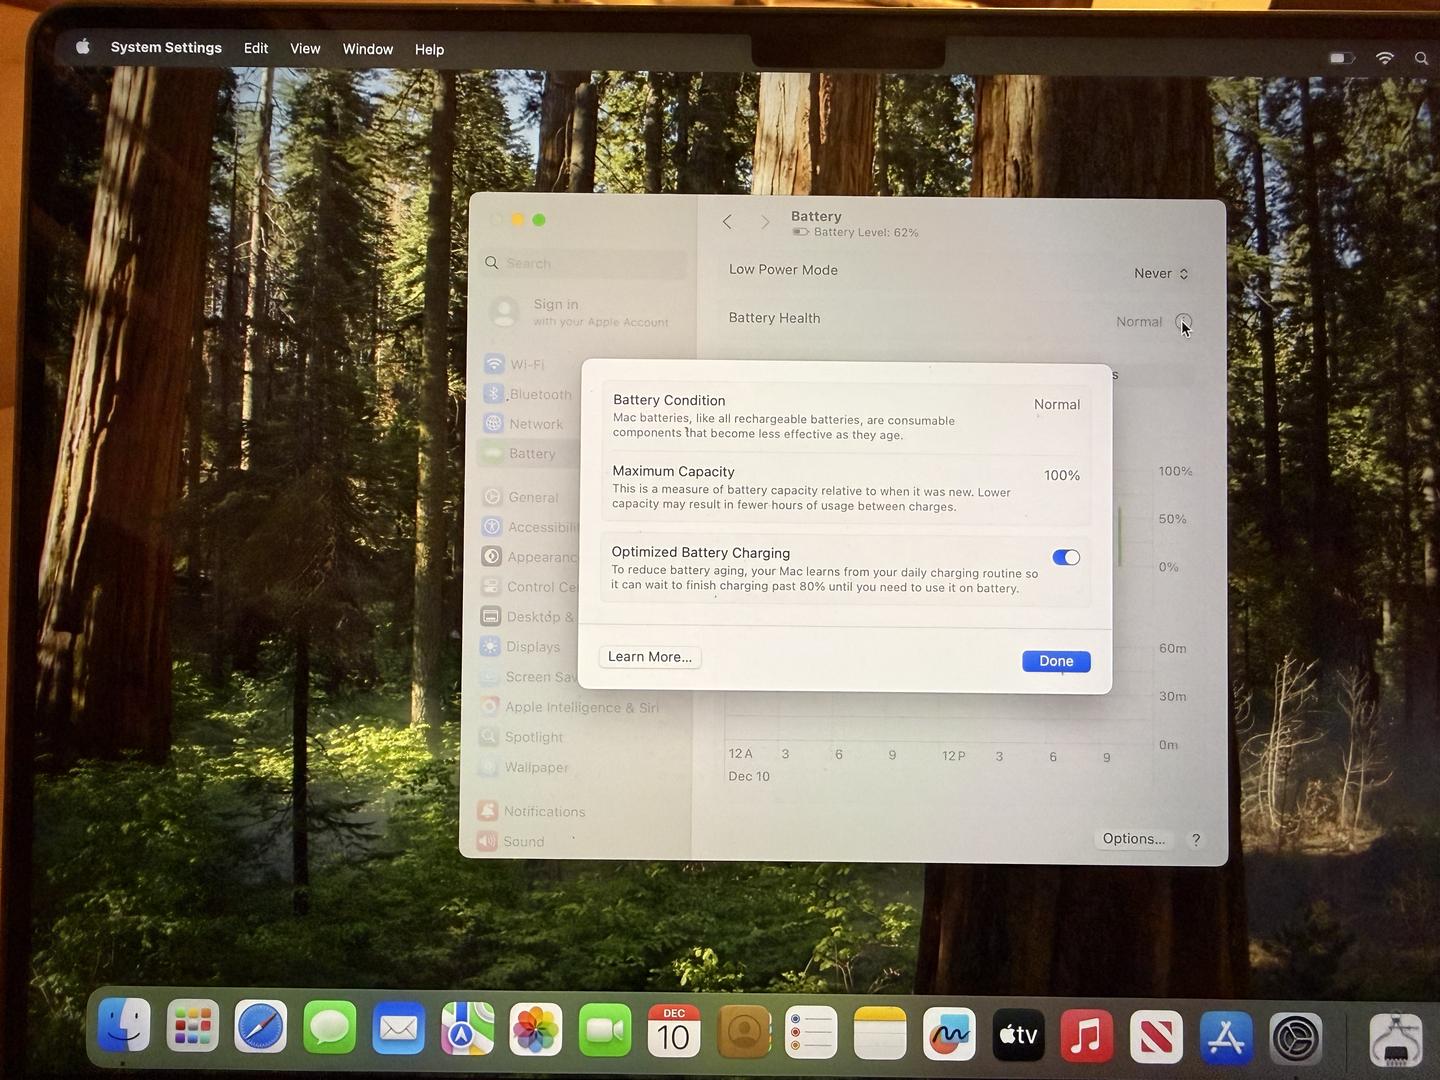Screen dimensions: 1440x1080
Task: Click the magnifying glass in the menu bar
Action: (1421, 58)
